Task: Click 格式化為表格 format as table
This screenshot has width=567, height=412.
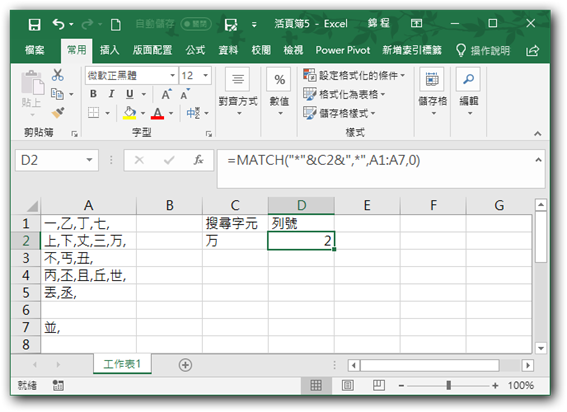Action: 344,94
